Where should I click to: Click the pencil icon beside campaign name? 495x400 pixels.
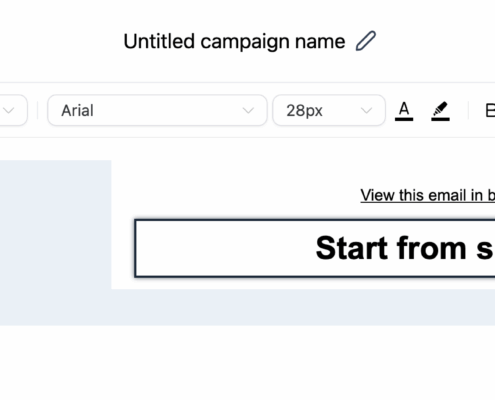pyautogui.click(x=366, y=41)
